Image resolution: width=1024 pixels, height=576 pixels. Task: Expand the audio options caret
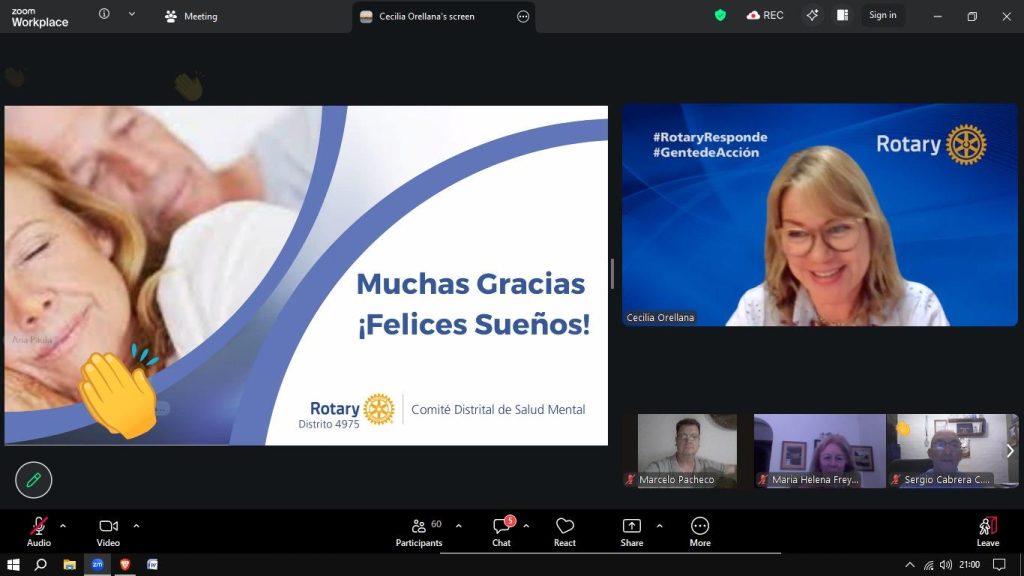[x=63, y=526]
